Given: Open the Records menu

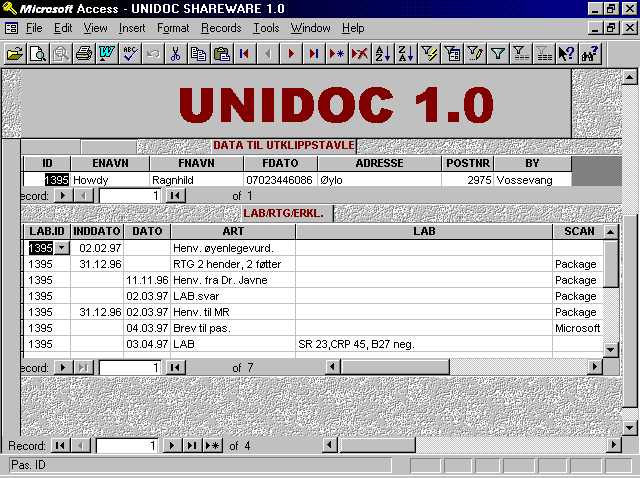Looking at the screenshot, I should pos(221,28).
